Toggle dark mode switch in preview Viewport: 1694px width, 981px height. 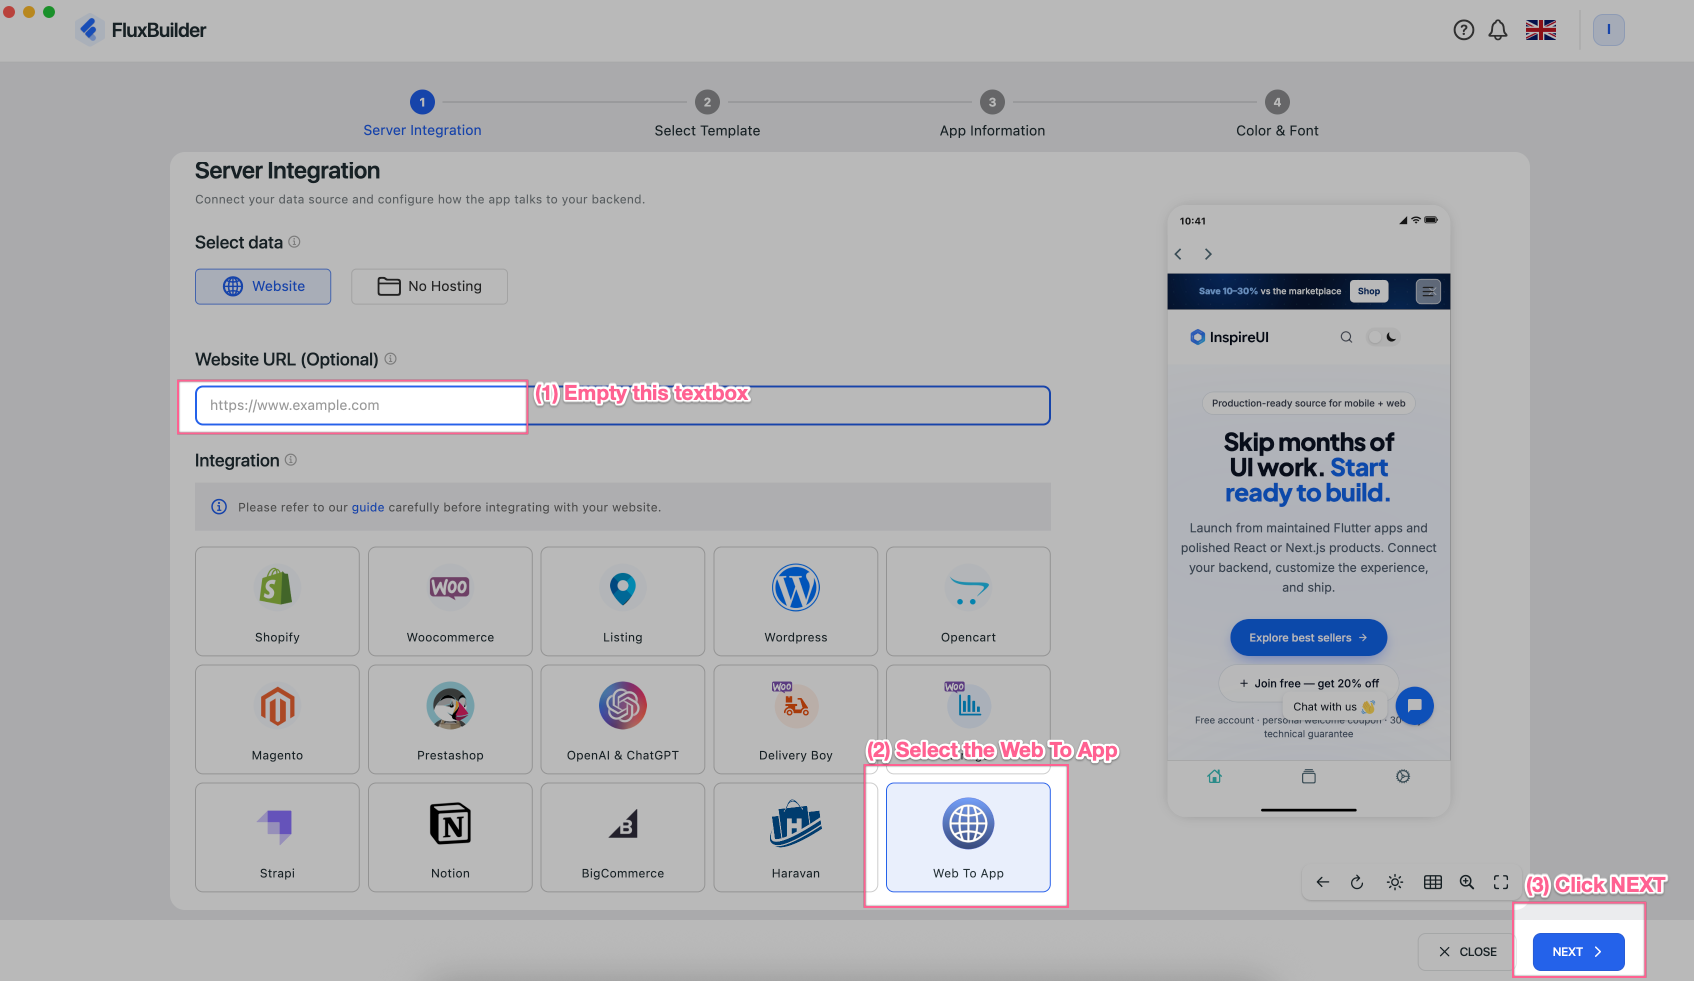click(x=1383, y=337)
